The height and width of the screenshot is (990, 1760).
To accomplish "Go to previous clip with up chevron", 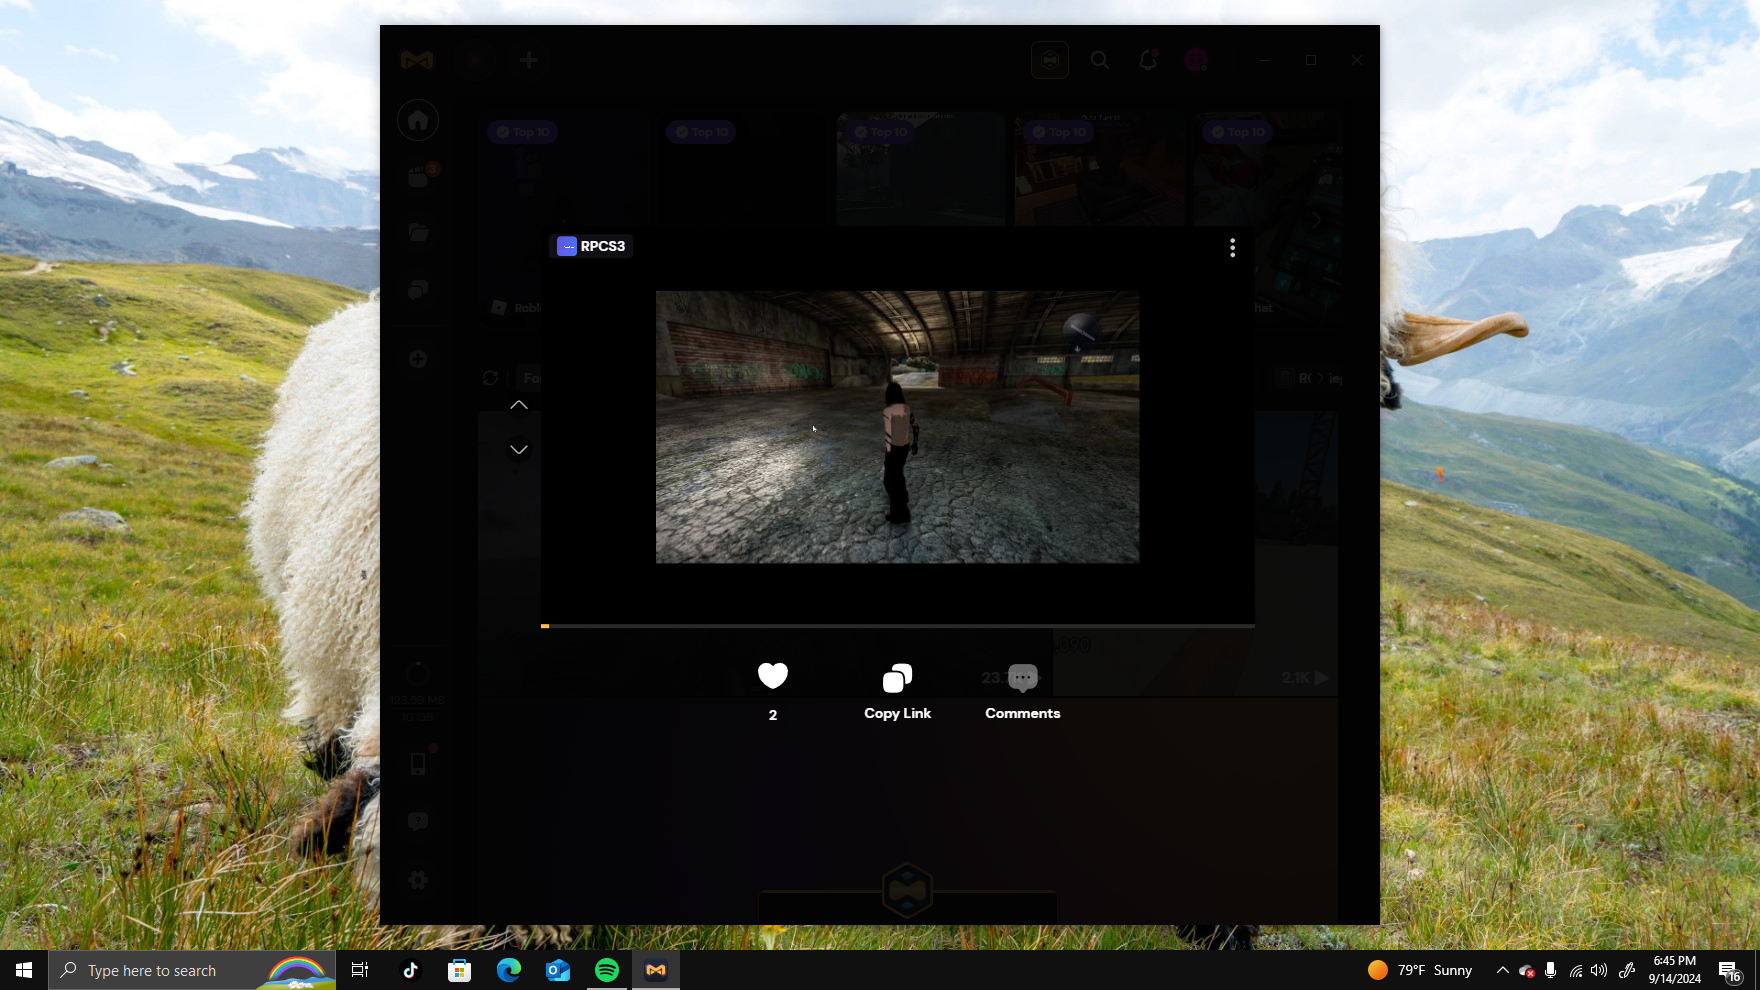I will tap(519, 405).
